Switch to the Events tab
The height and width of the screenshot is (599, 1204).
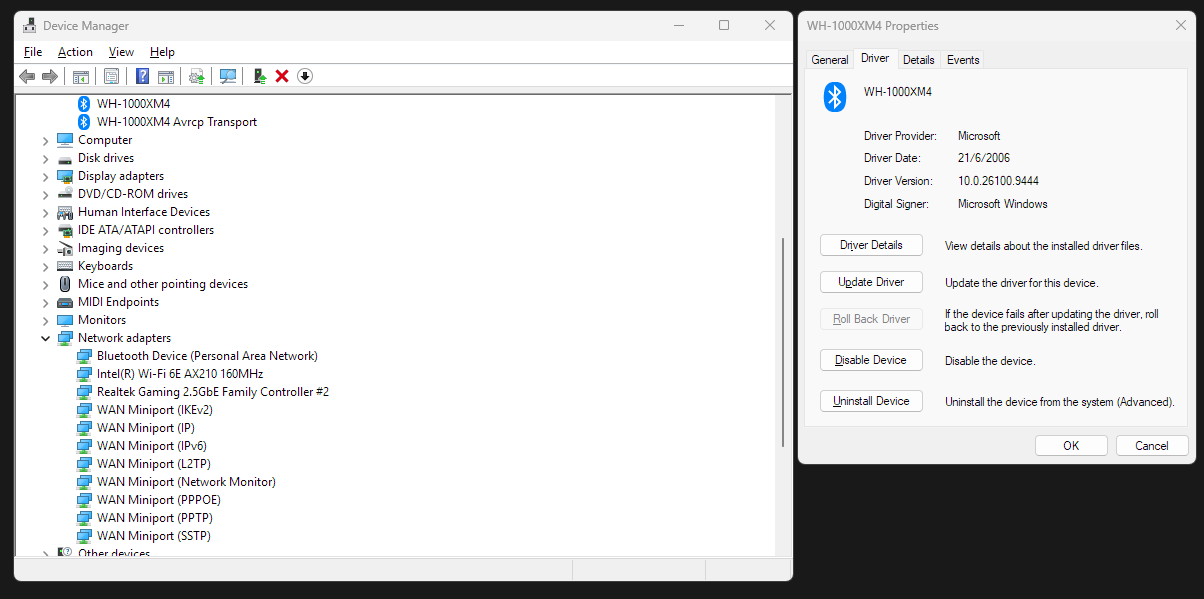pyautogui.click(x=963, y=60)
